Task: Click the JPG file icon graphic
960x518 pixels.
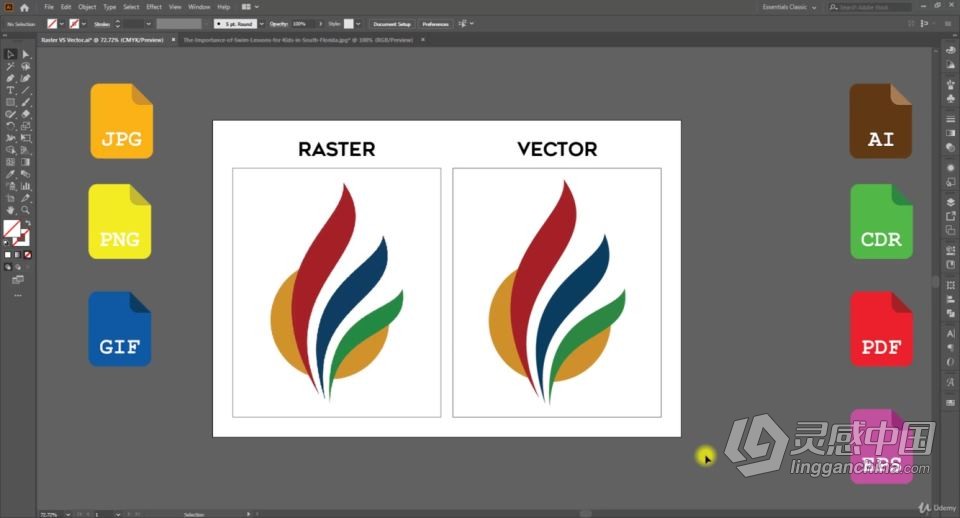Action: click(x=122, y=121)
